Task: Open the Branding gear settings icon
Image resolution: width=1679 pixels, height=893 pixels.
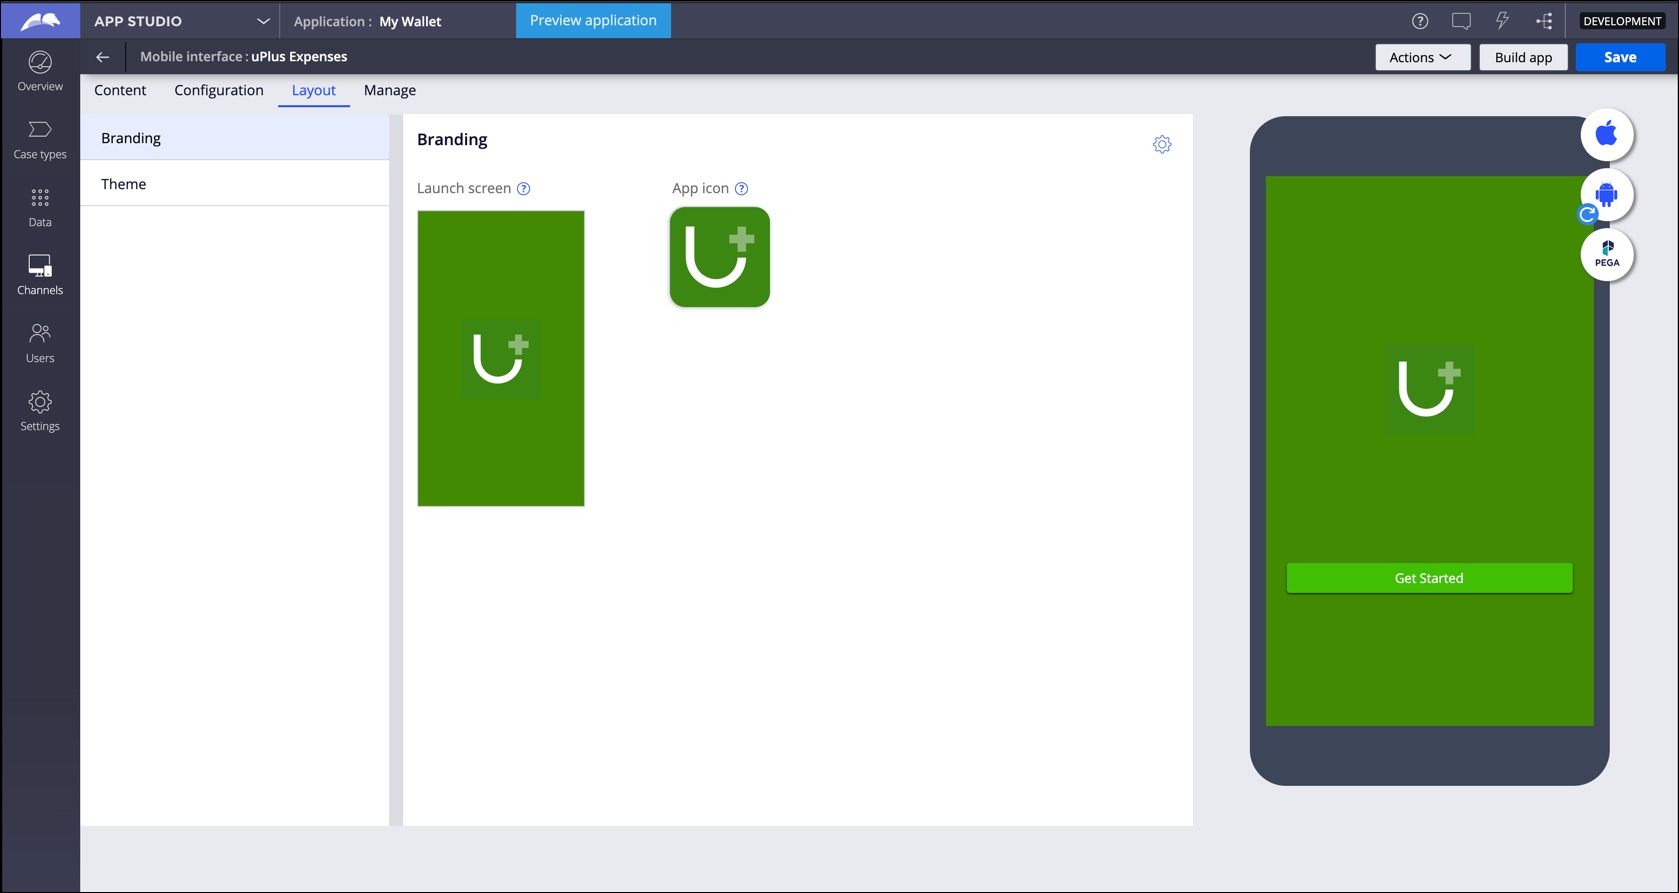Action: 1161,145
